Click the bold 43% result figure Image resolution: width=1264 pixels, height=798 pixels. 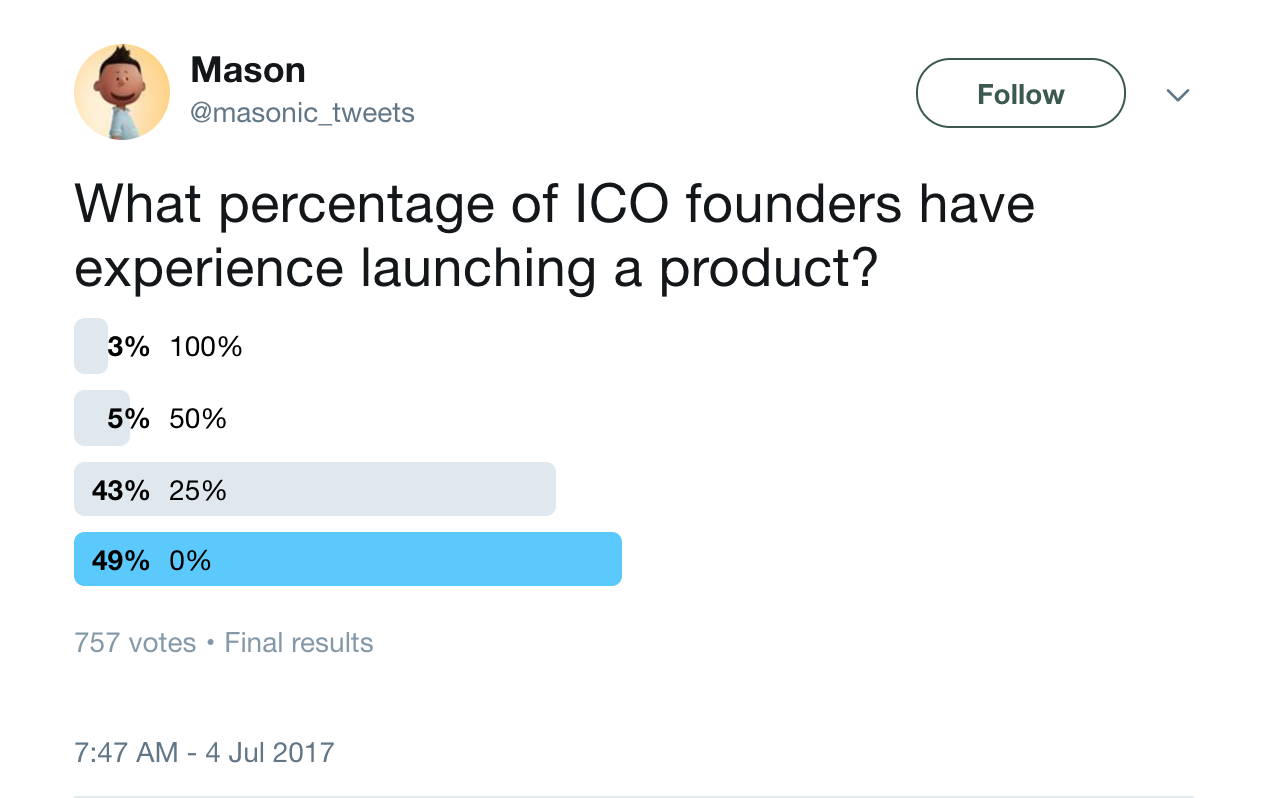[121, 490]
